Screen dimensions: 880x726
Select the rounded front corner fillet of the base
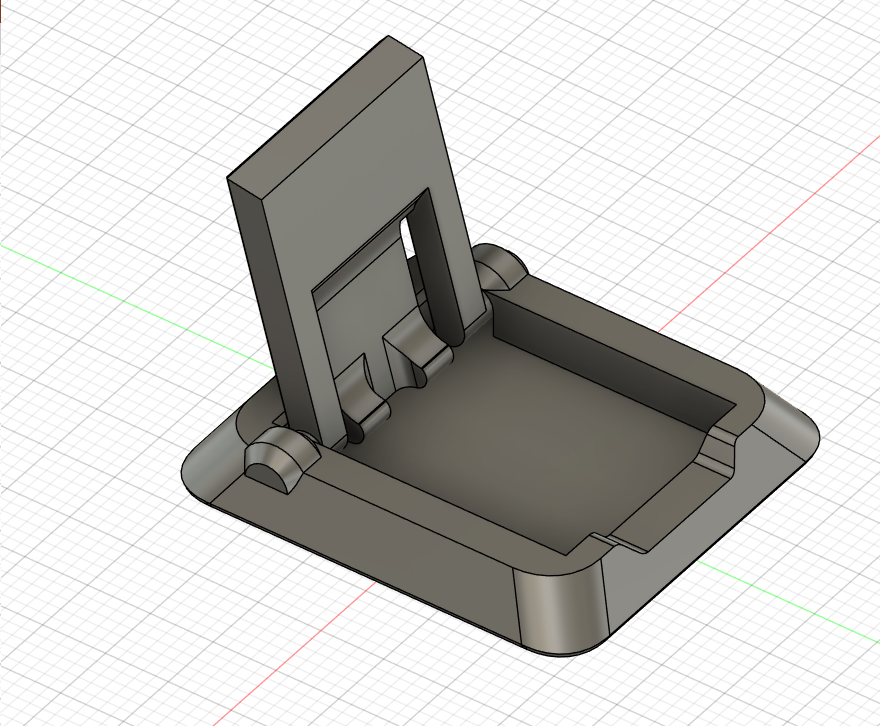561,612
